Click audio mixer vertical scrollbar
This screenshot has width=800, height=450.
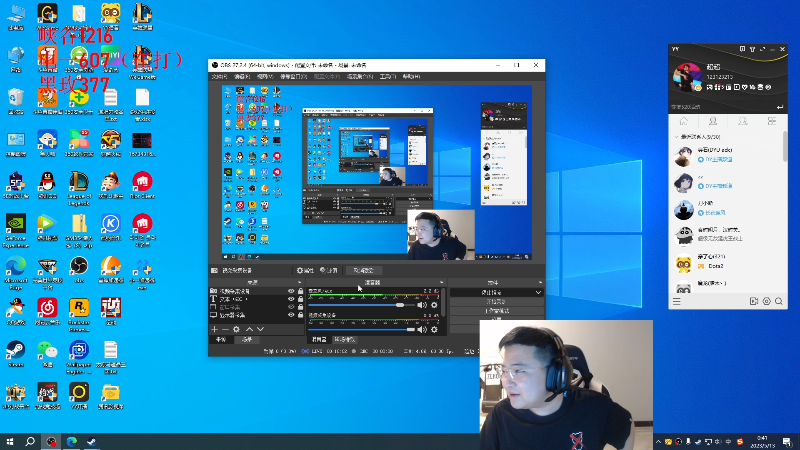coord(443,302)
